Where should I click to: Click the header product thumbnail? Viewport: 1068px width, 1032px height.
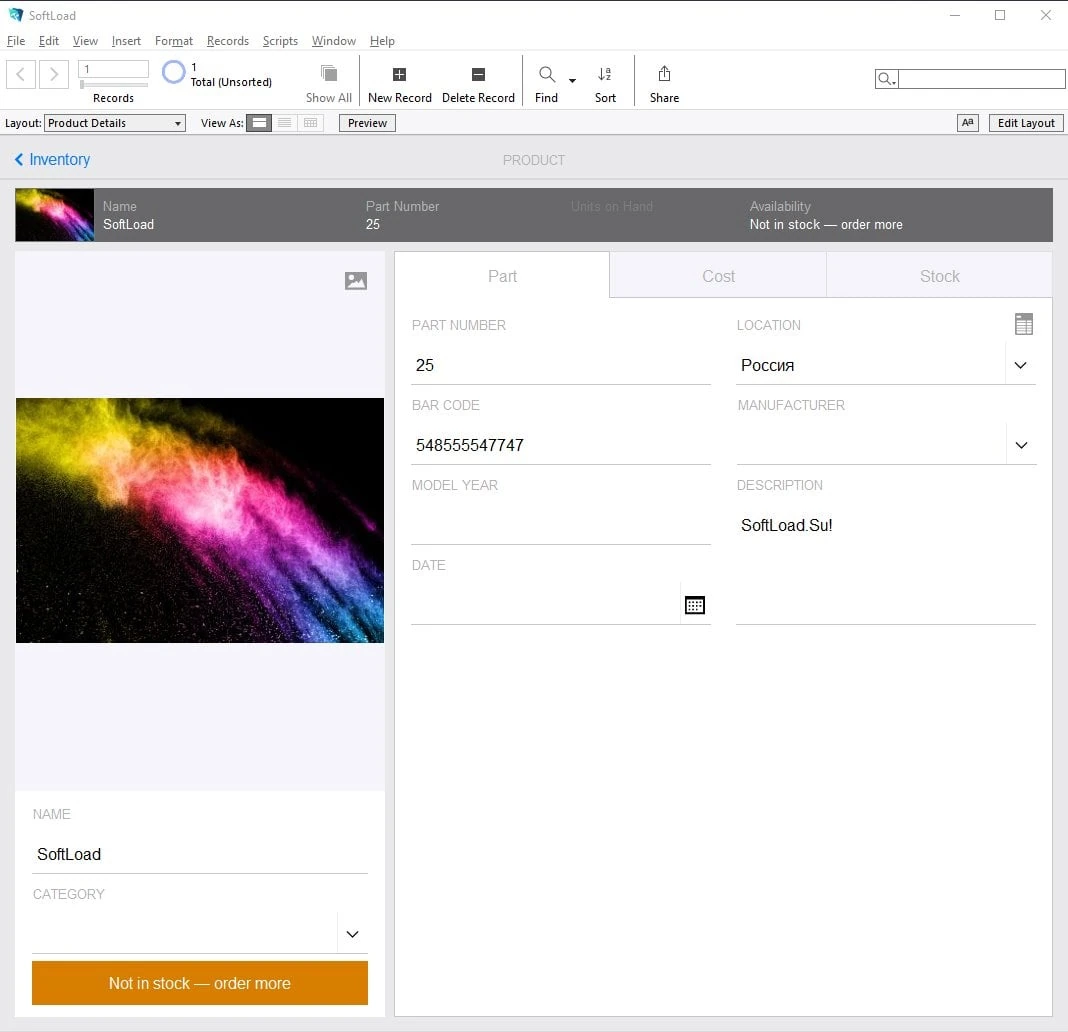coord(54,215)
